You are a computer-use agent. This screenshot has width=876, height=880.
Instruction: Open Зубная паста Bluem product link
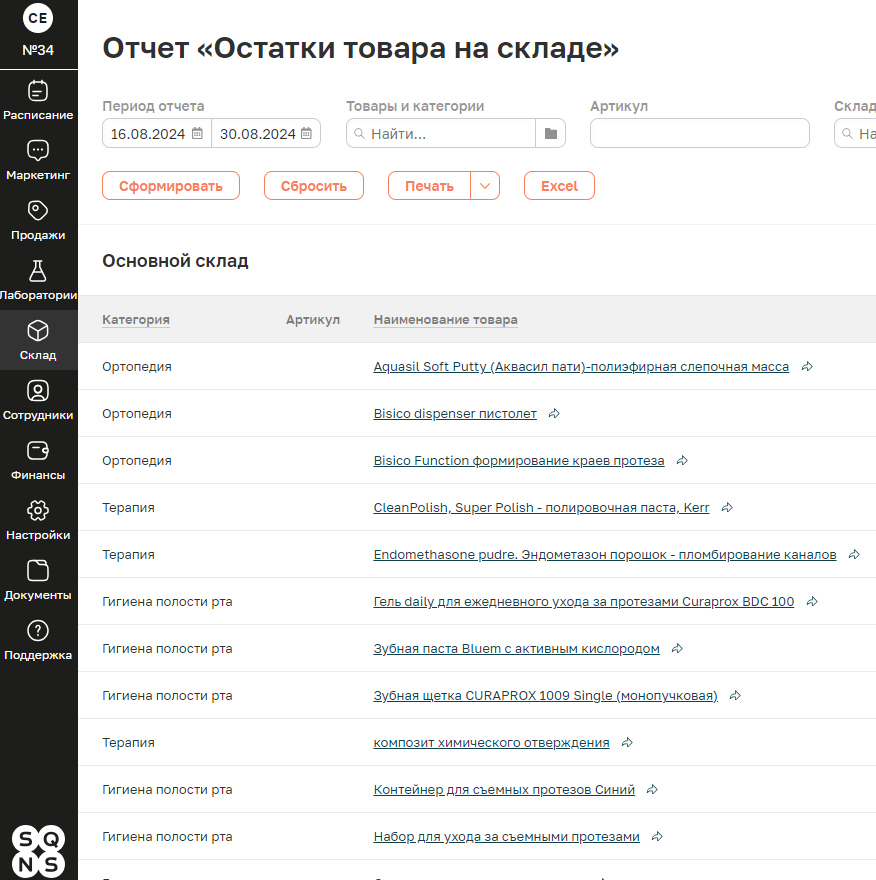coord(516,649)
